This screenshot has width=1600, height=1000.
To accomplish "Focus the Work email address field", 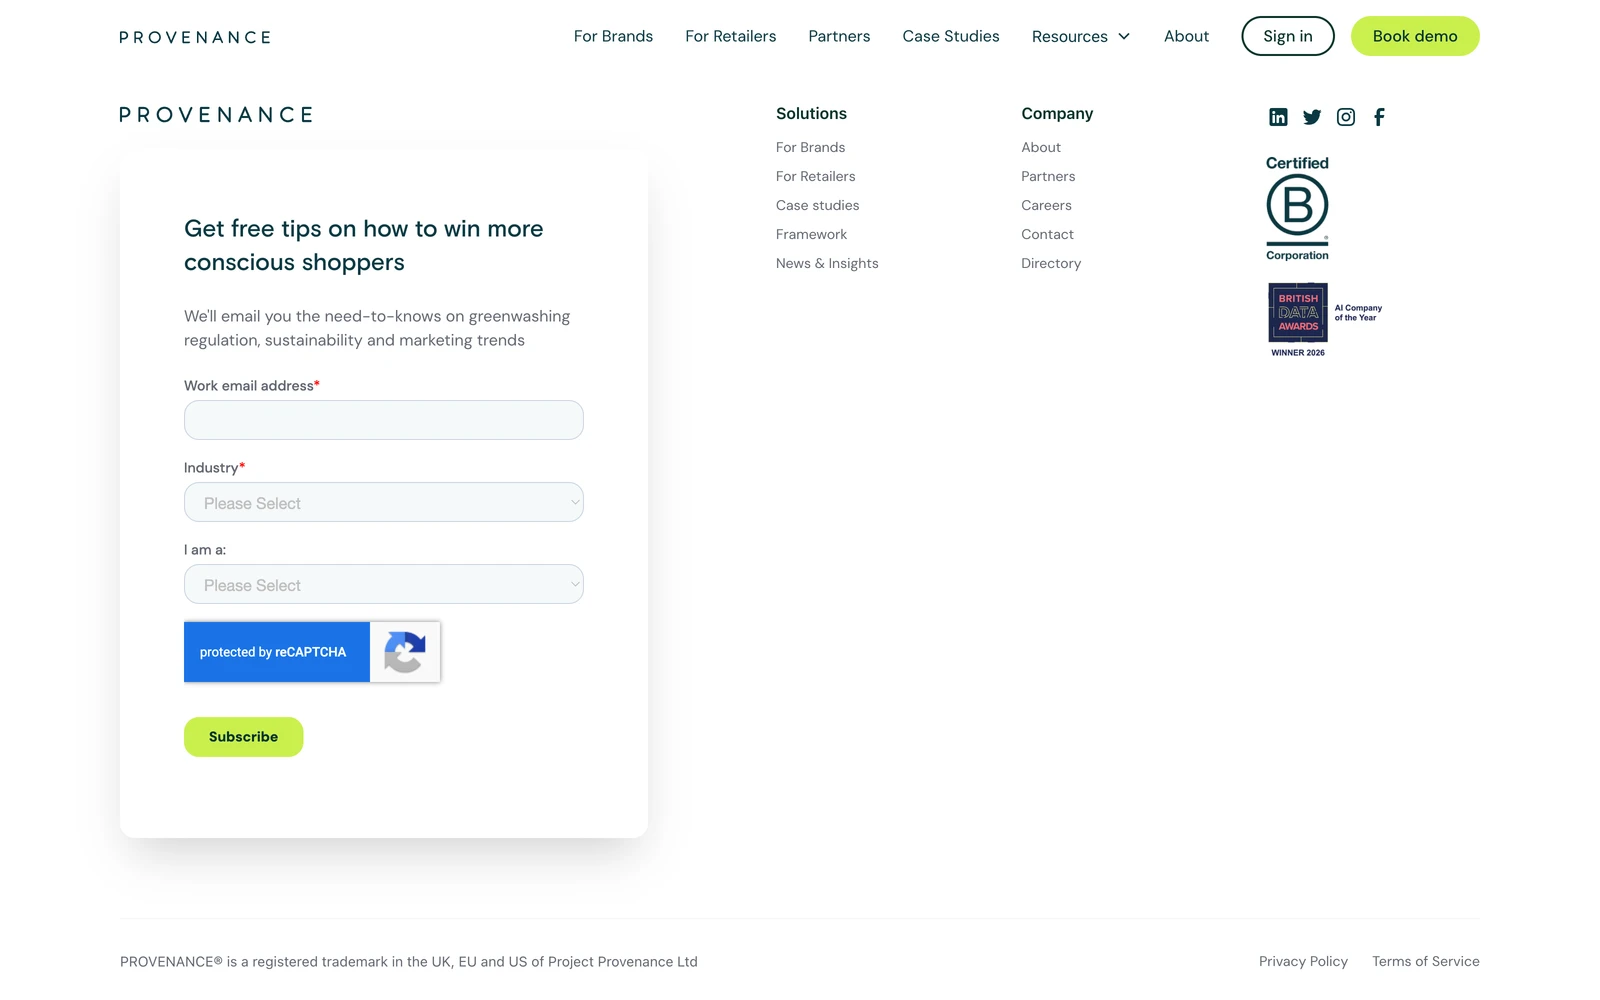I will pyautogui.click(x=384, y=420).
